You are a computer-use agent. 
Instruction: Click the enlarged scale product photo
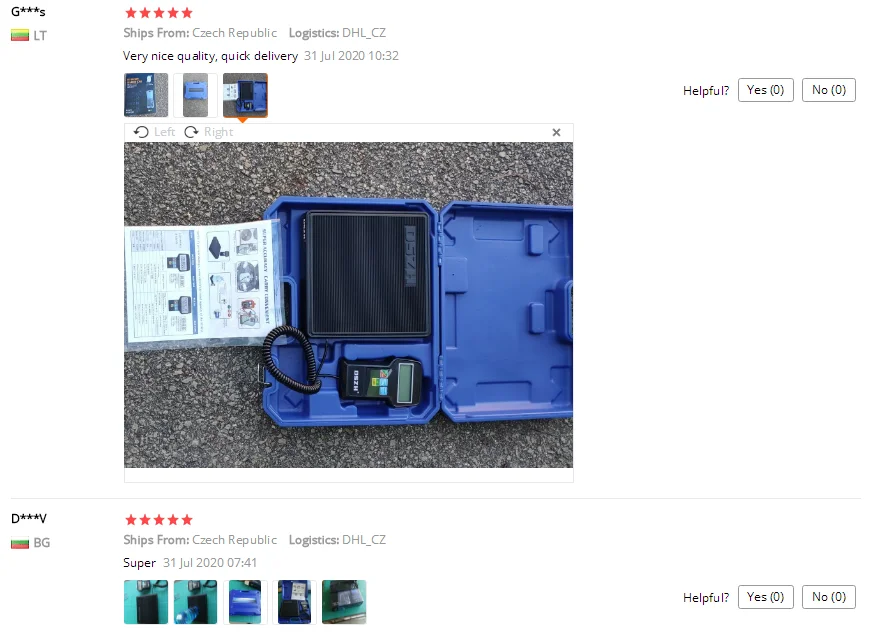[348, 305]
